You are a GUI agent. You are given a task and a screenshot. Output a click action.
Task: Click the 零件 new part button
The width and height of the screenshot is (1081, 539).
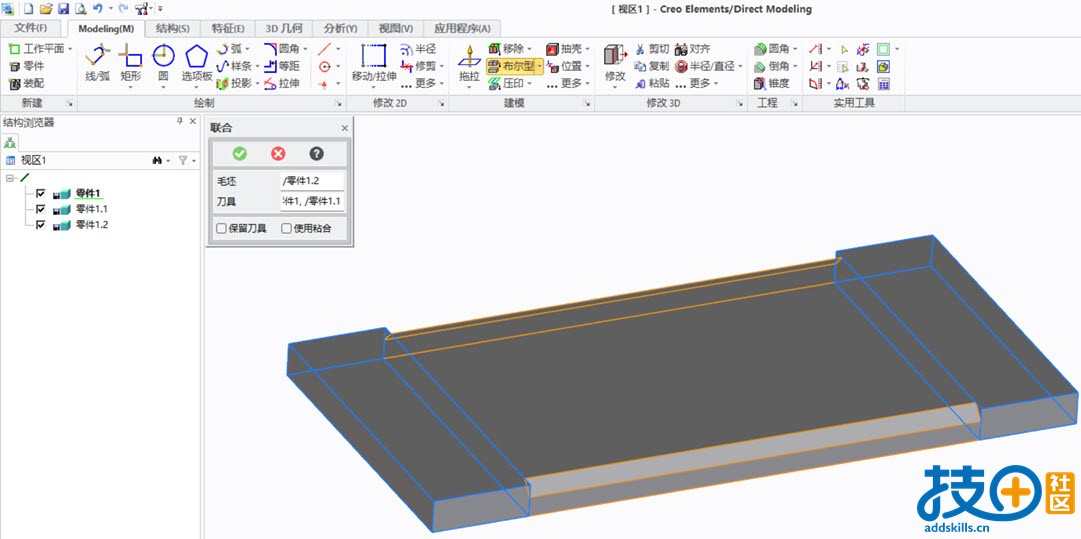[x=27, y=66]
